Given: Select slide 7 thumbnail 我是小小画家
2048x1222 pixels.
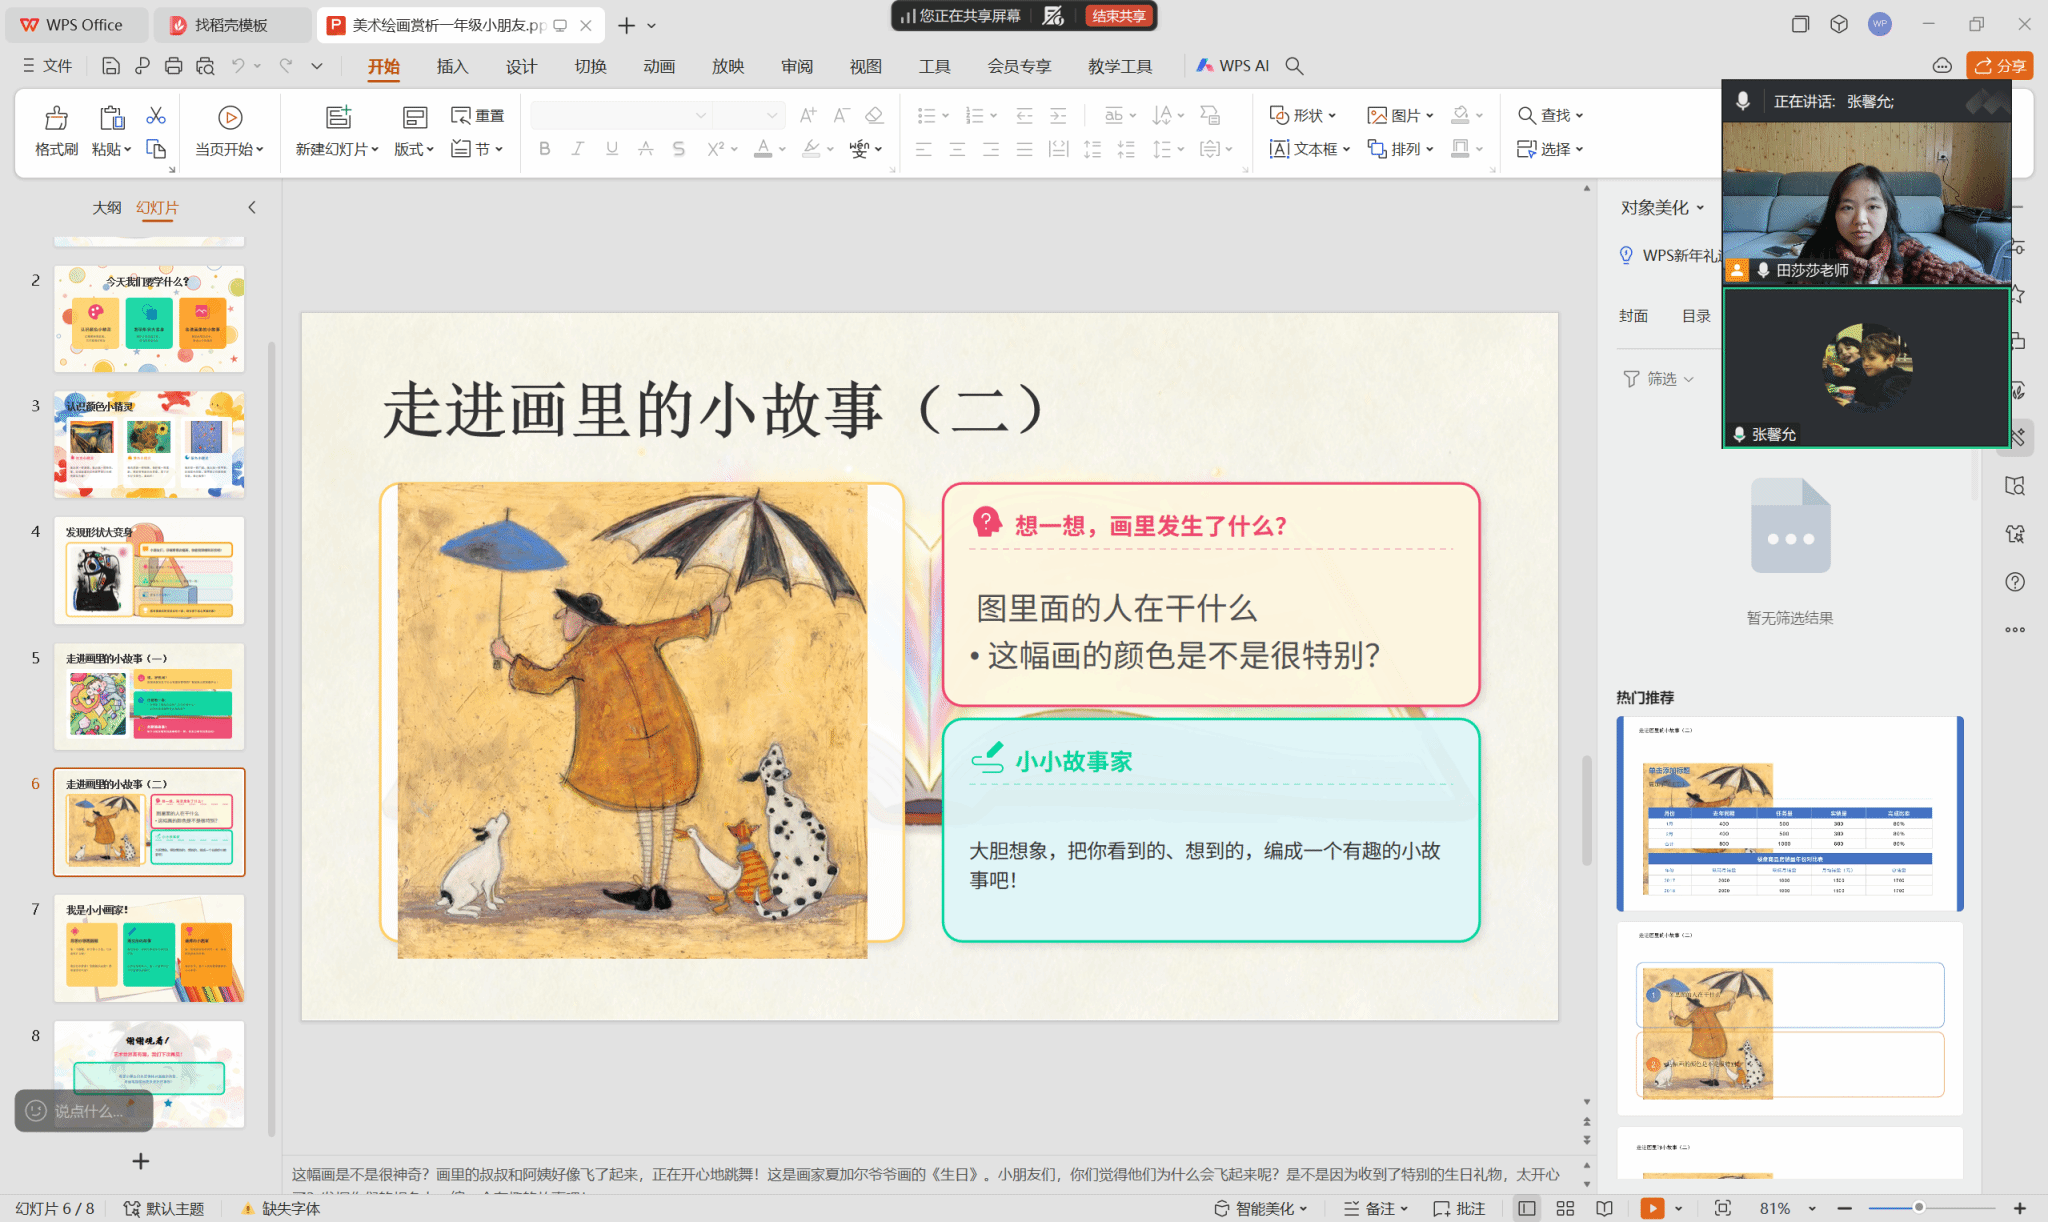Looking at the screenshot, I should tap(149, 948).
